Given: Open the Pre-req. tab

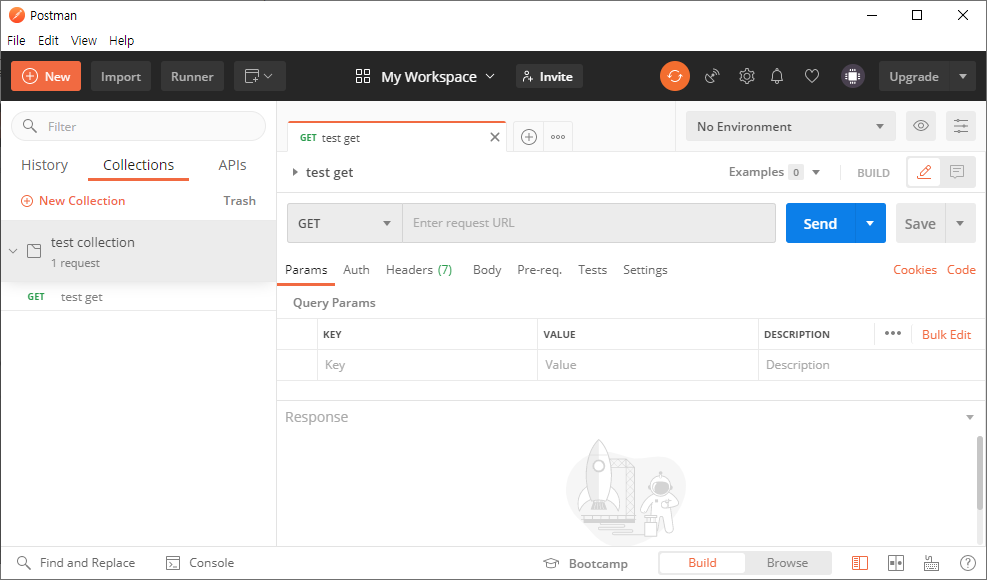Looking at the screenshot, I should [x=539, y=270].
